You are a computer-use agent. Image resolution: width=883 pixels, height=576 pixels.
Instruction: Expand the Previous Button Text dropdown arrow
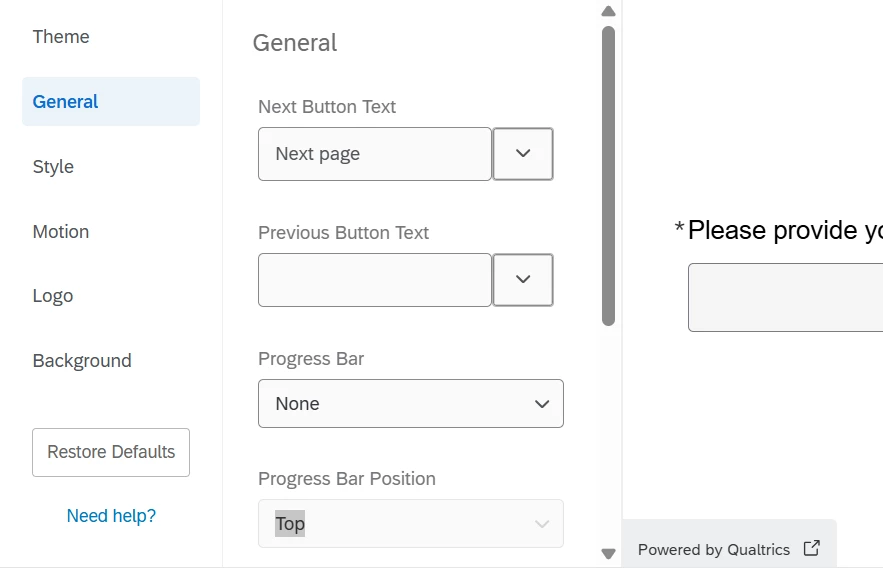[x=523, y=280]
